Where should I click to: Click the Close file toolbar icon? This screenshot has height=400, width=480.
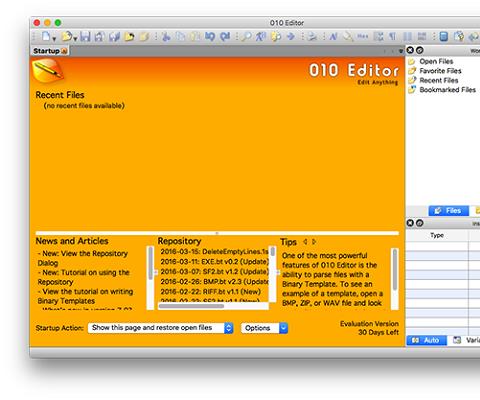(x=129, y=36)
